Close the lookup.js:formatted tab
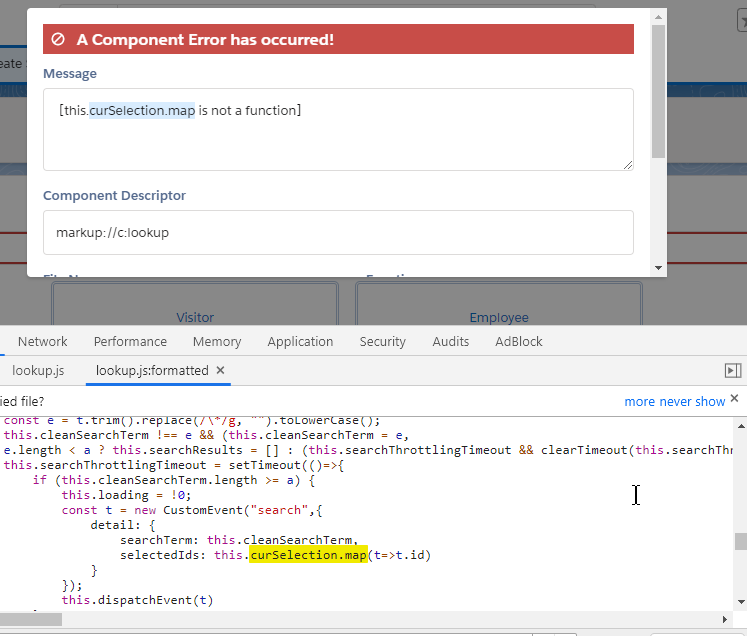This screenshot has height=636, width=747. pyautogui.click(x=220, y=370)
